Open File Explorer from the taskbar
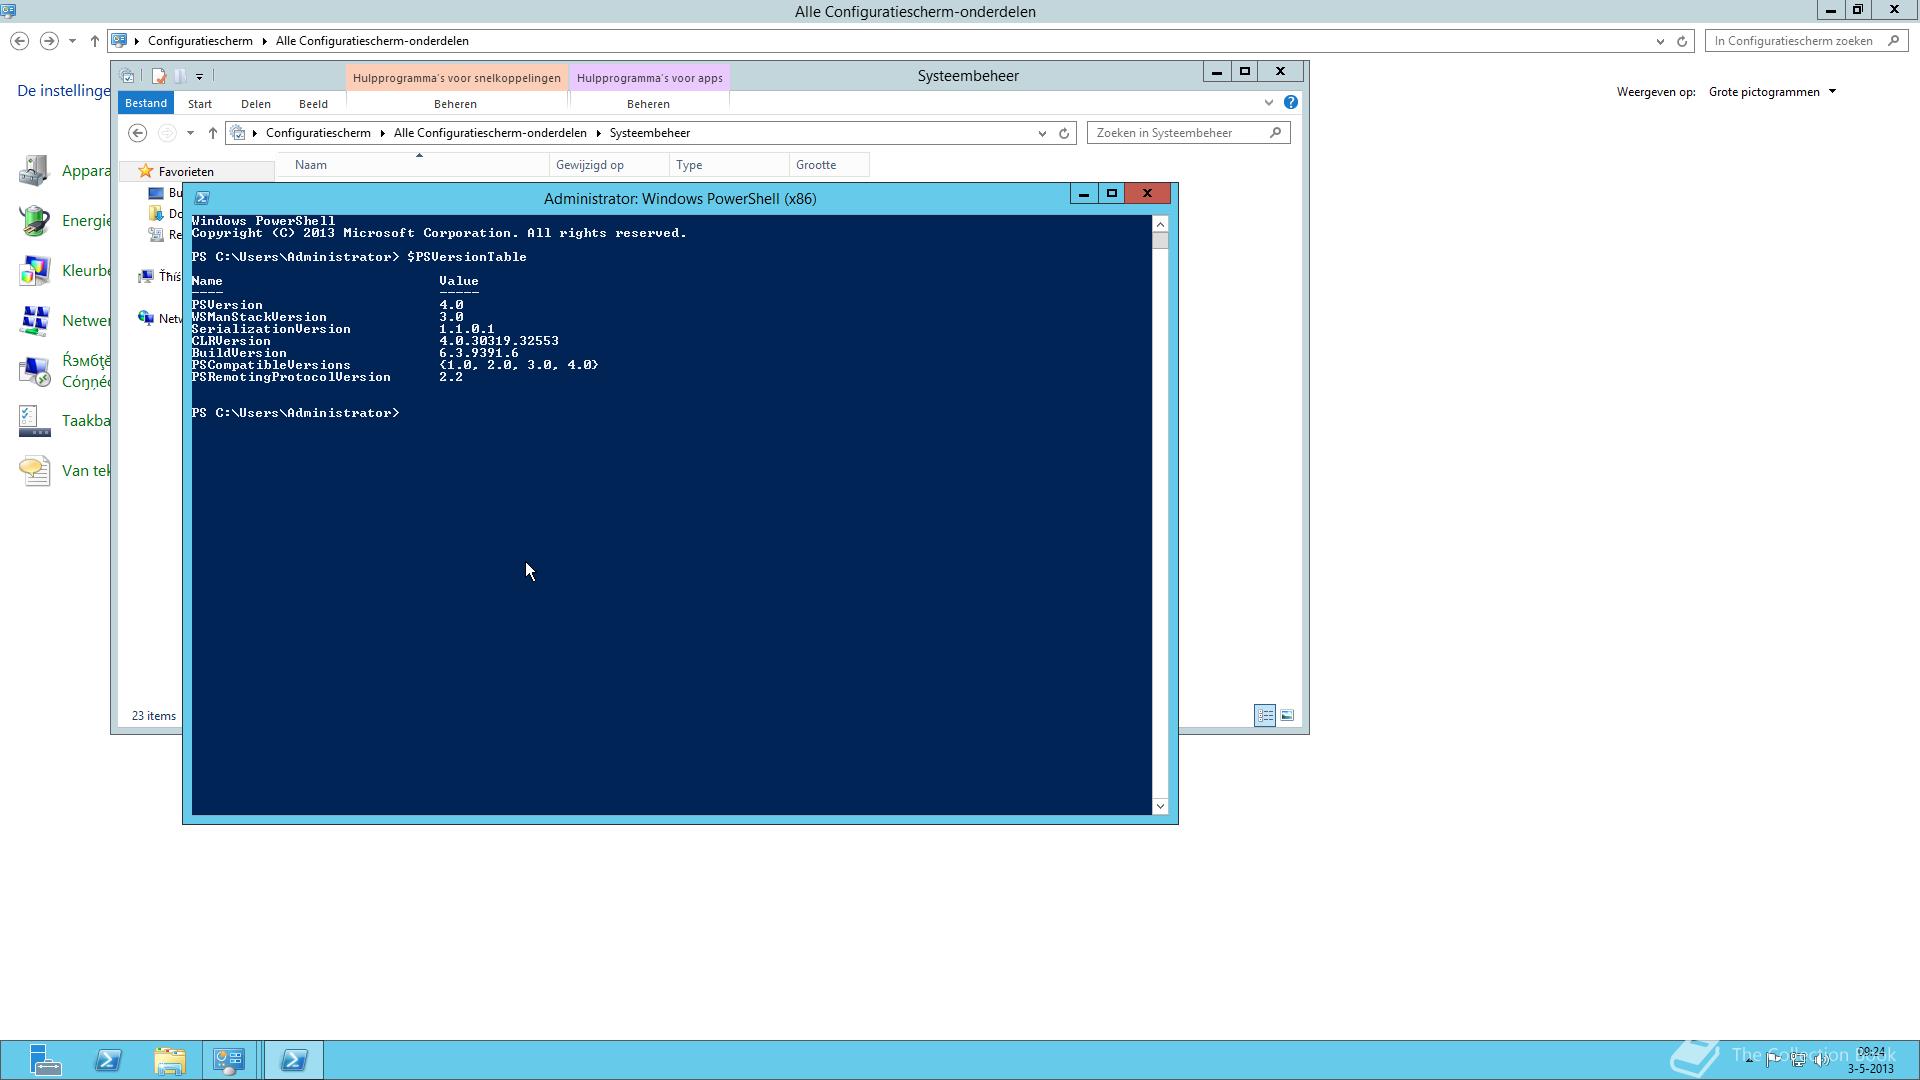 [170, 1060]
